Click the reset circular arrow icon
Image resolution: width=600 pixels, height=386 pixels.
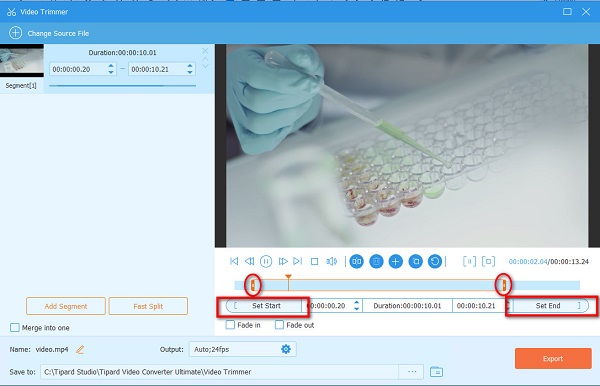(x=435, y=262)
